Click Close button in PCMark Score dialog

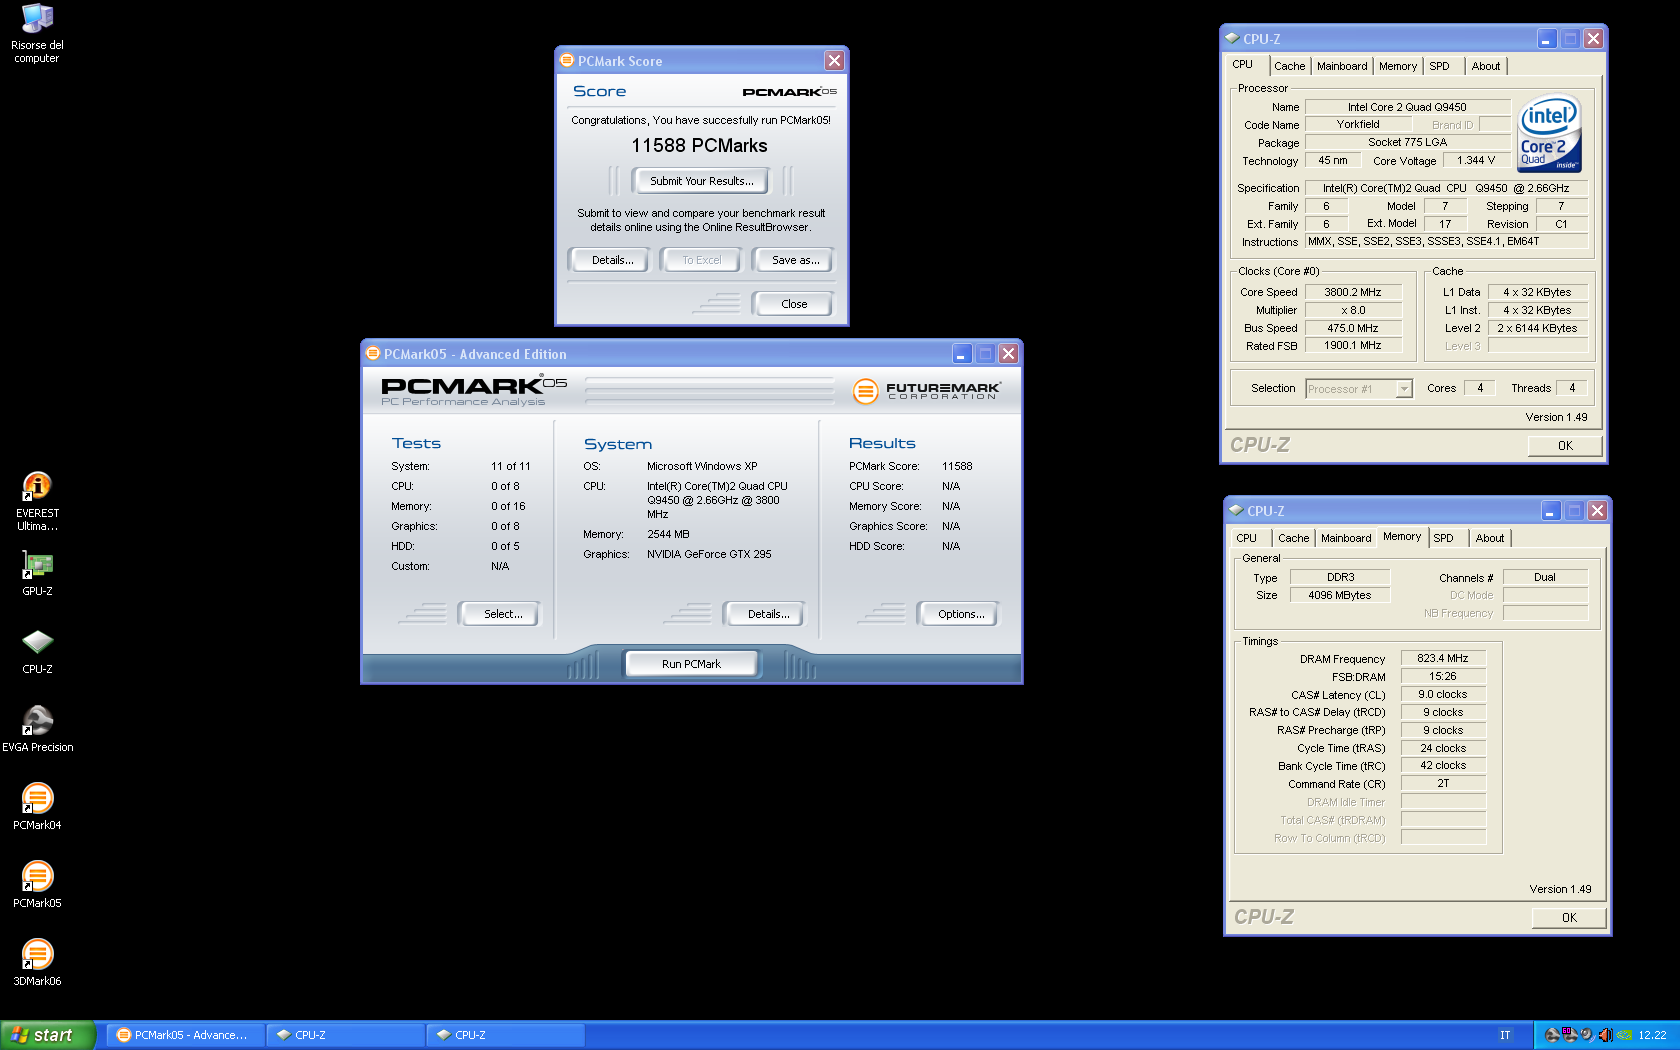[x=794, y=304]
